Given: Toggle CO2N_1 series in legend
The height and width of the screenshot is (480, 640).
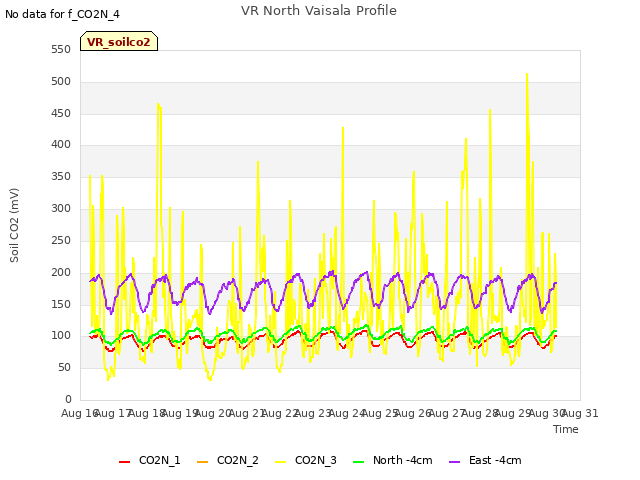Looking at the screenshot, I should (149, 460).
